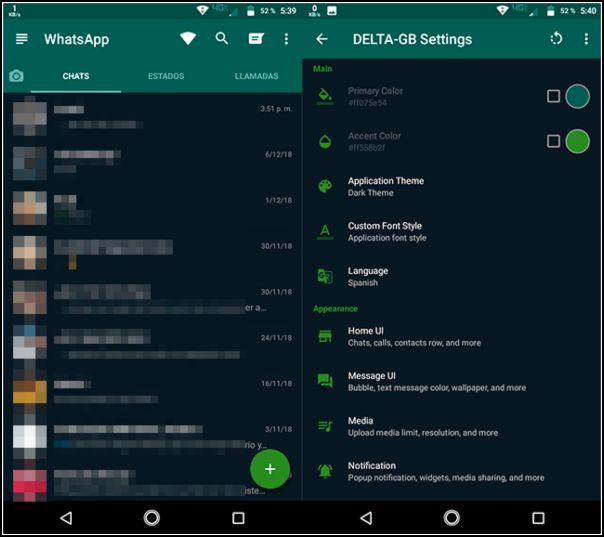Open Message UI settings
The width and height of the screenshot is (604, 537).
click(451, 381)
